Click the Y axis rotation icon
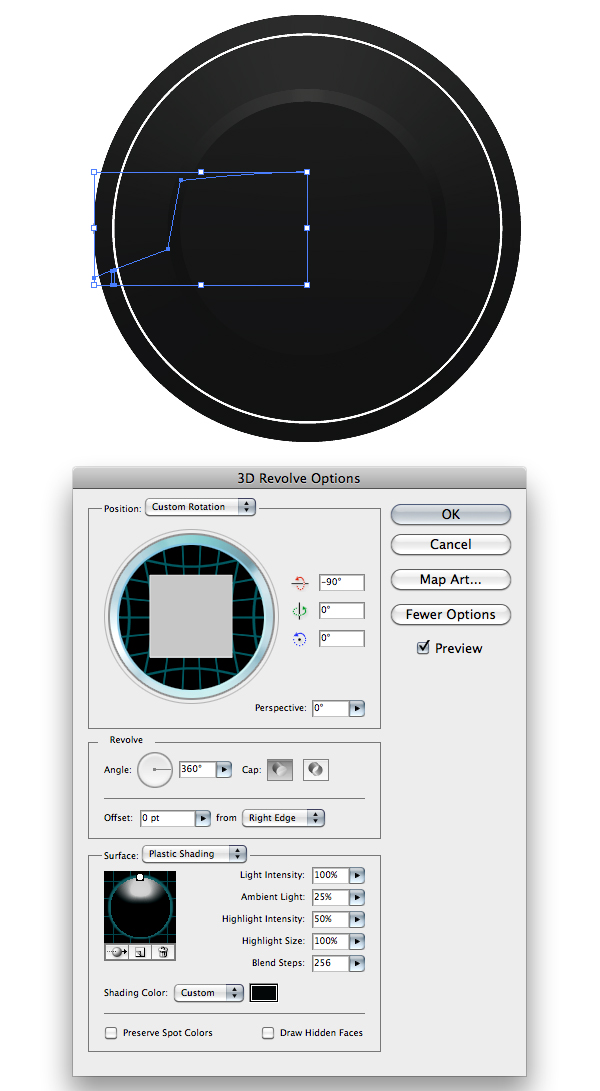 (299, 611)
